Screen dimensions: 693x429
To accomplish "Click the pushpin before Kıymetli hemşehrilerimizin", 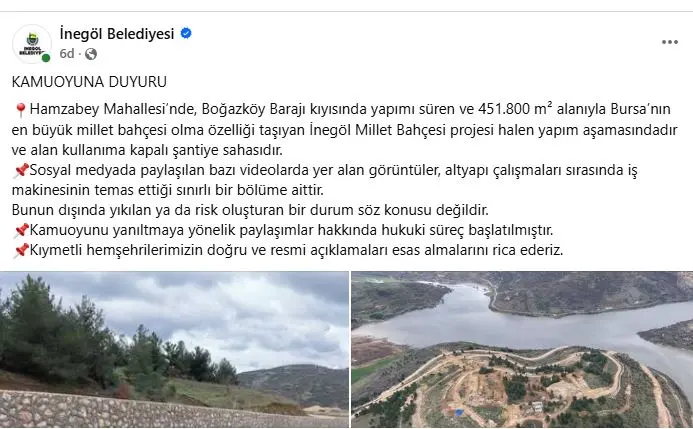I will 21,251.
